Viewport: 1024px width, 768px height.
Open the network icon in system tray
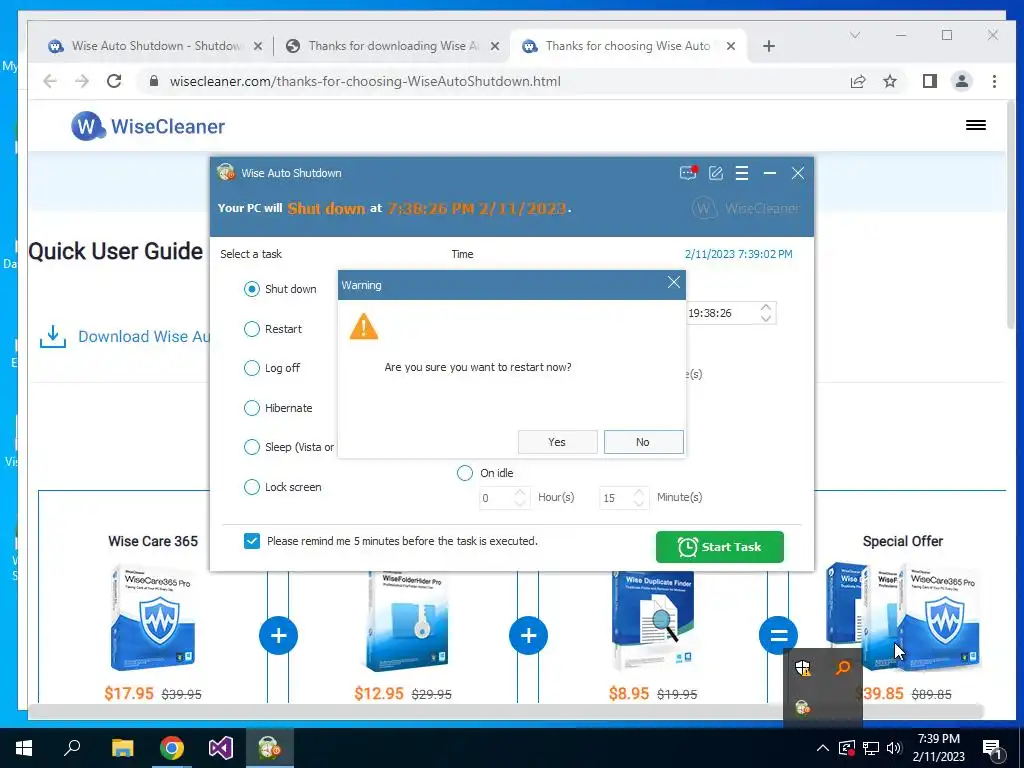(x=870, y=748)
